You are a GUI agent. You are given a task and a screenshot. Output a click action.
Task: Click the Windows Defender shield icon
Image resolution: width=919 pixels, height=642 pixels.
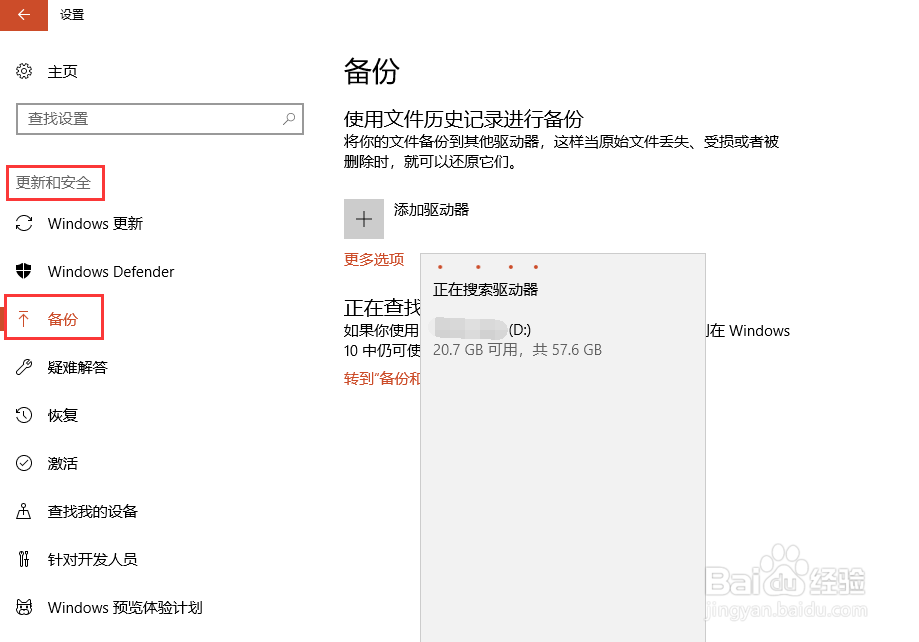[x=24, y=271]
